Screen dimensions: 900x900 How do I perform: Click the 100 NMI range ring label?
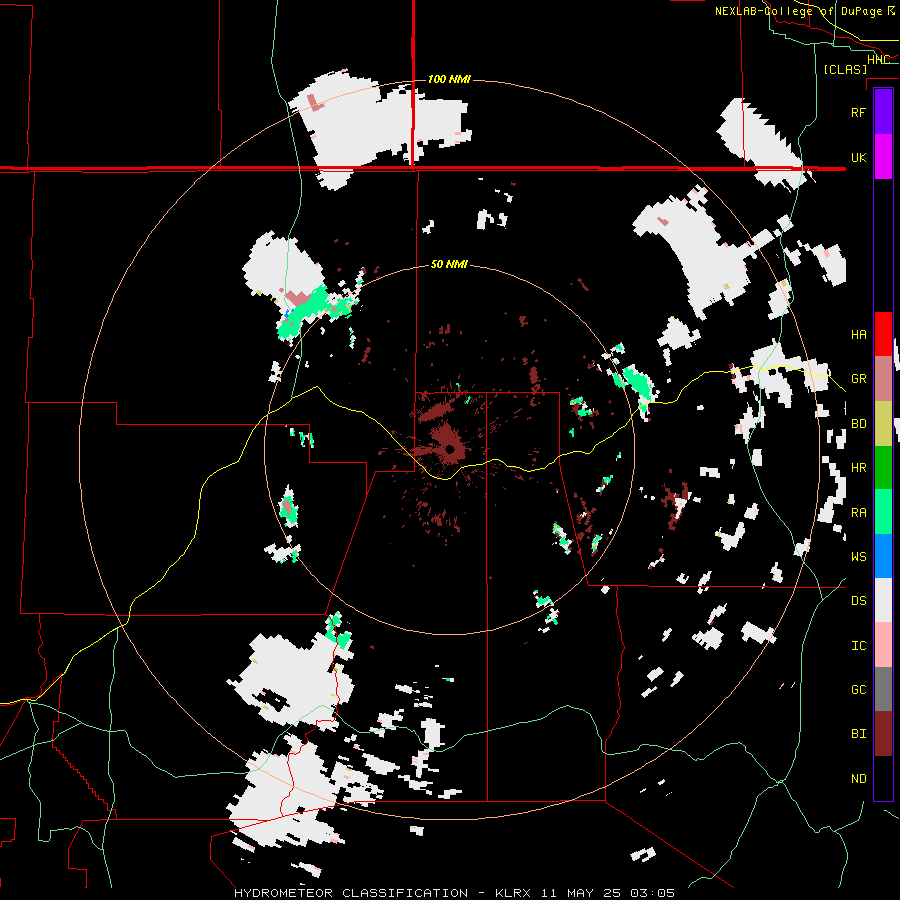(449, 79)
